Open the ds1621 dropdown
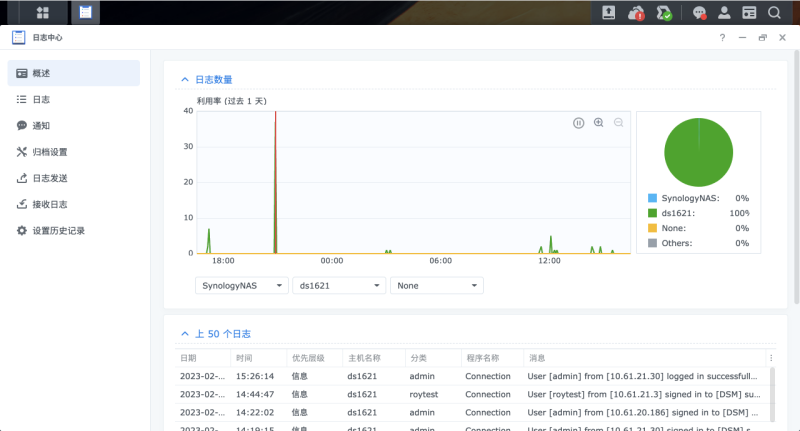 pos(339,286)
